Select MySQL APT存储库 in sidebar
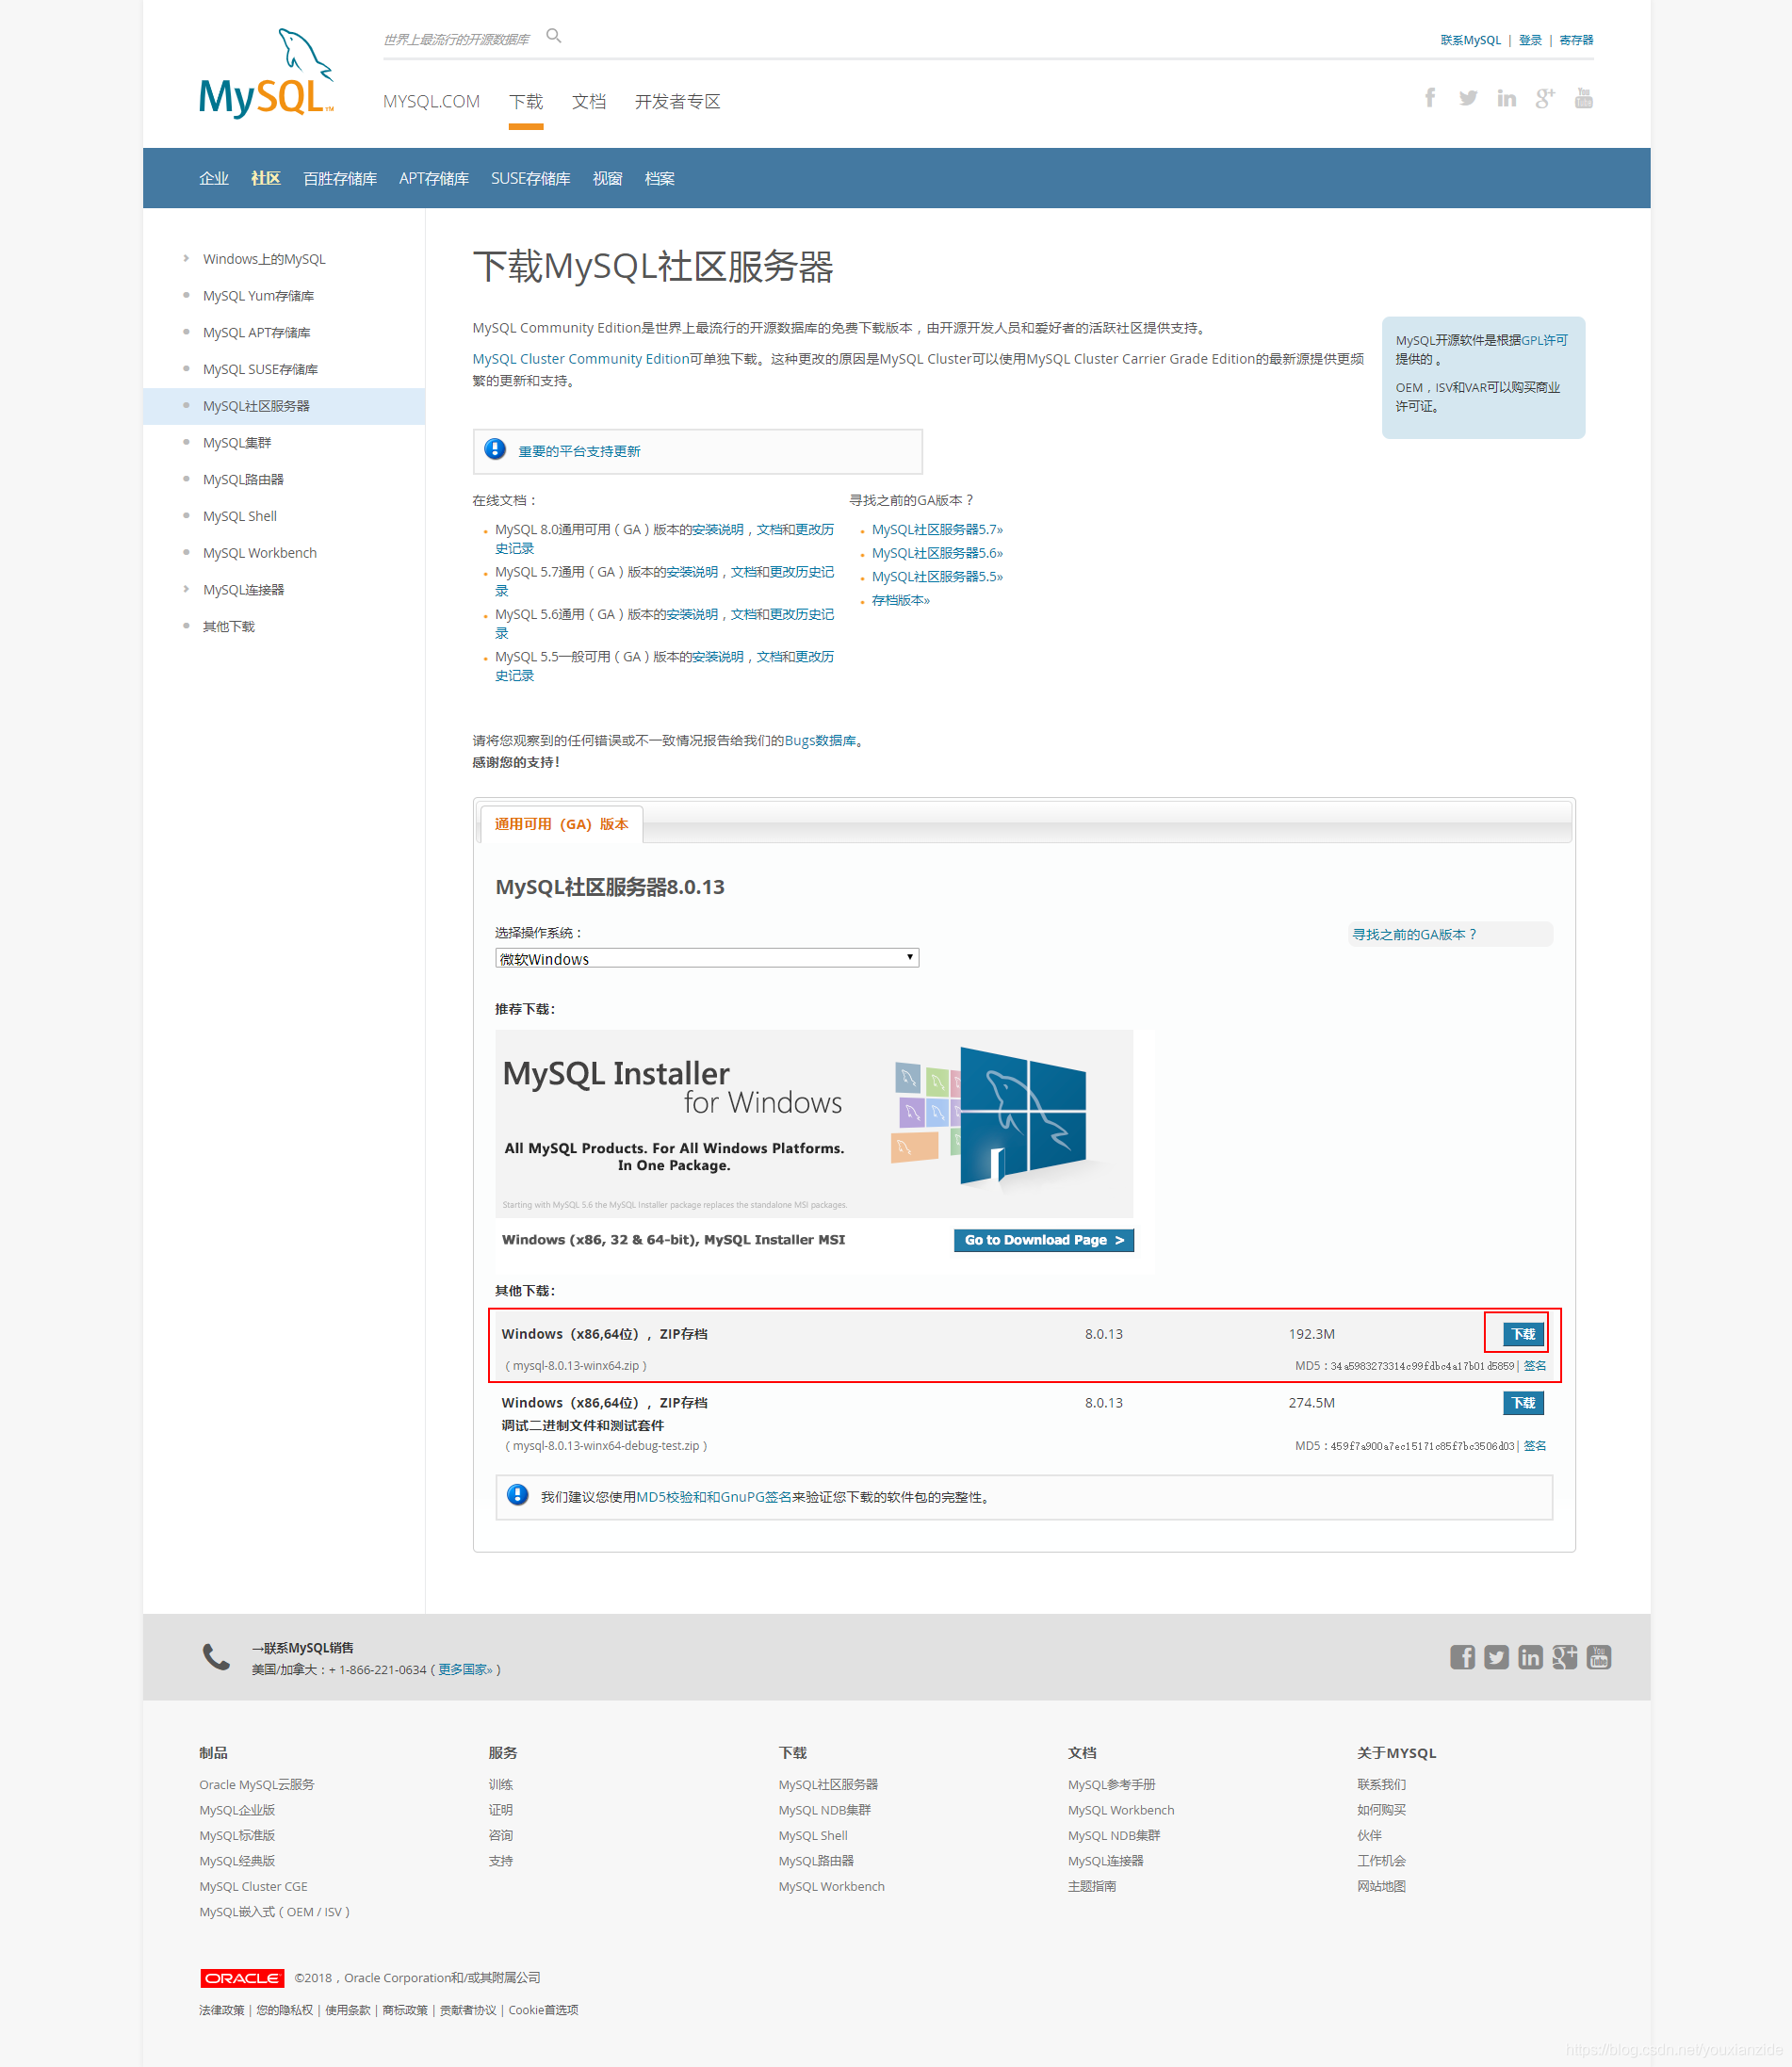This screenshot has height=2067, width=1792. 256,333
